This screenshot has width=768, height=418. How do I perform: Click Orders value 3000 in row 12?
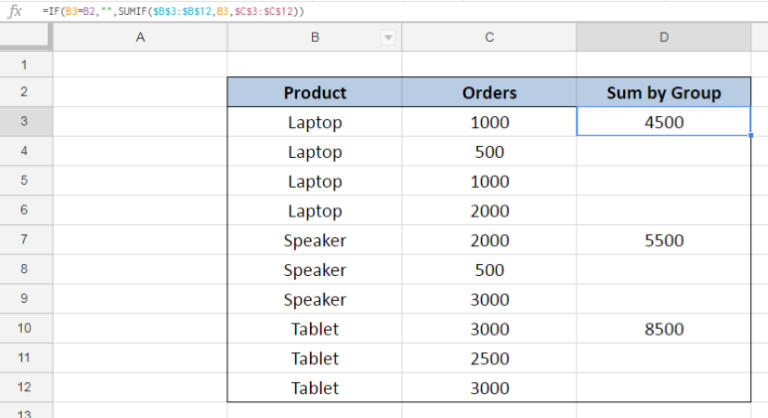point(489,387)
